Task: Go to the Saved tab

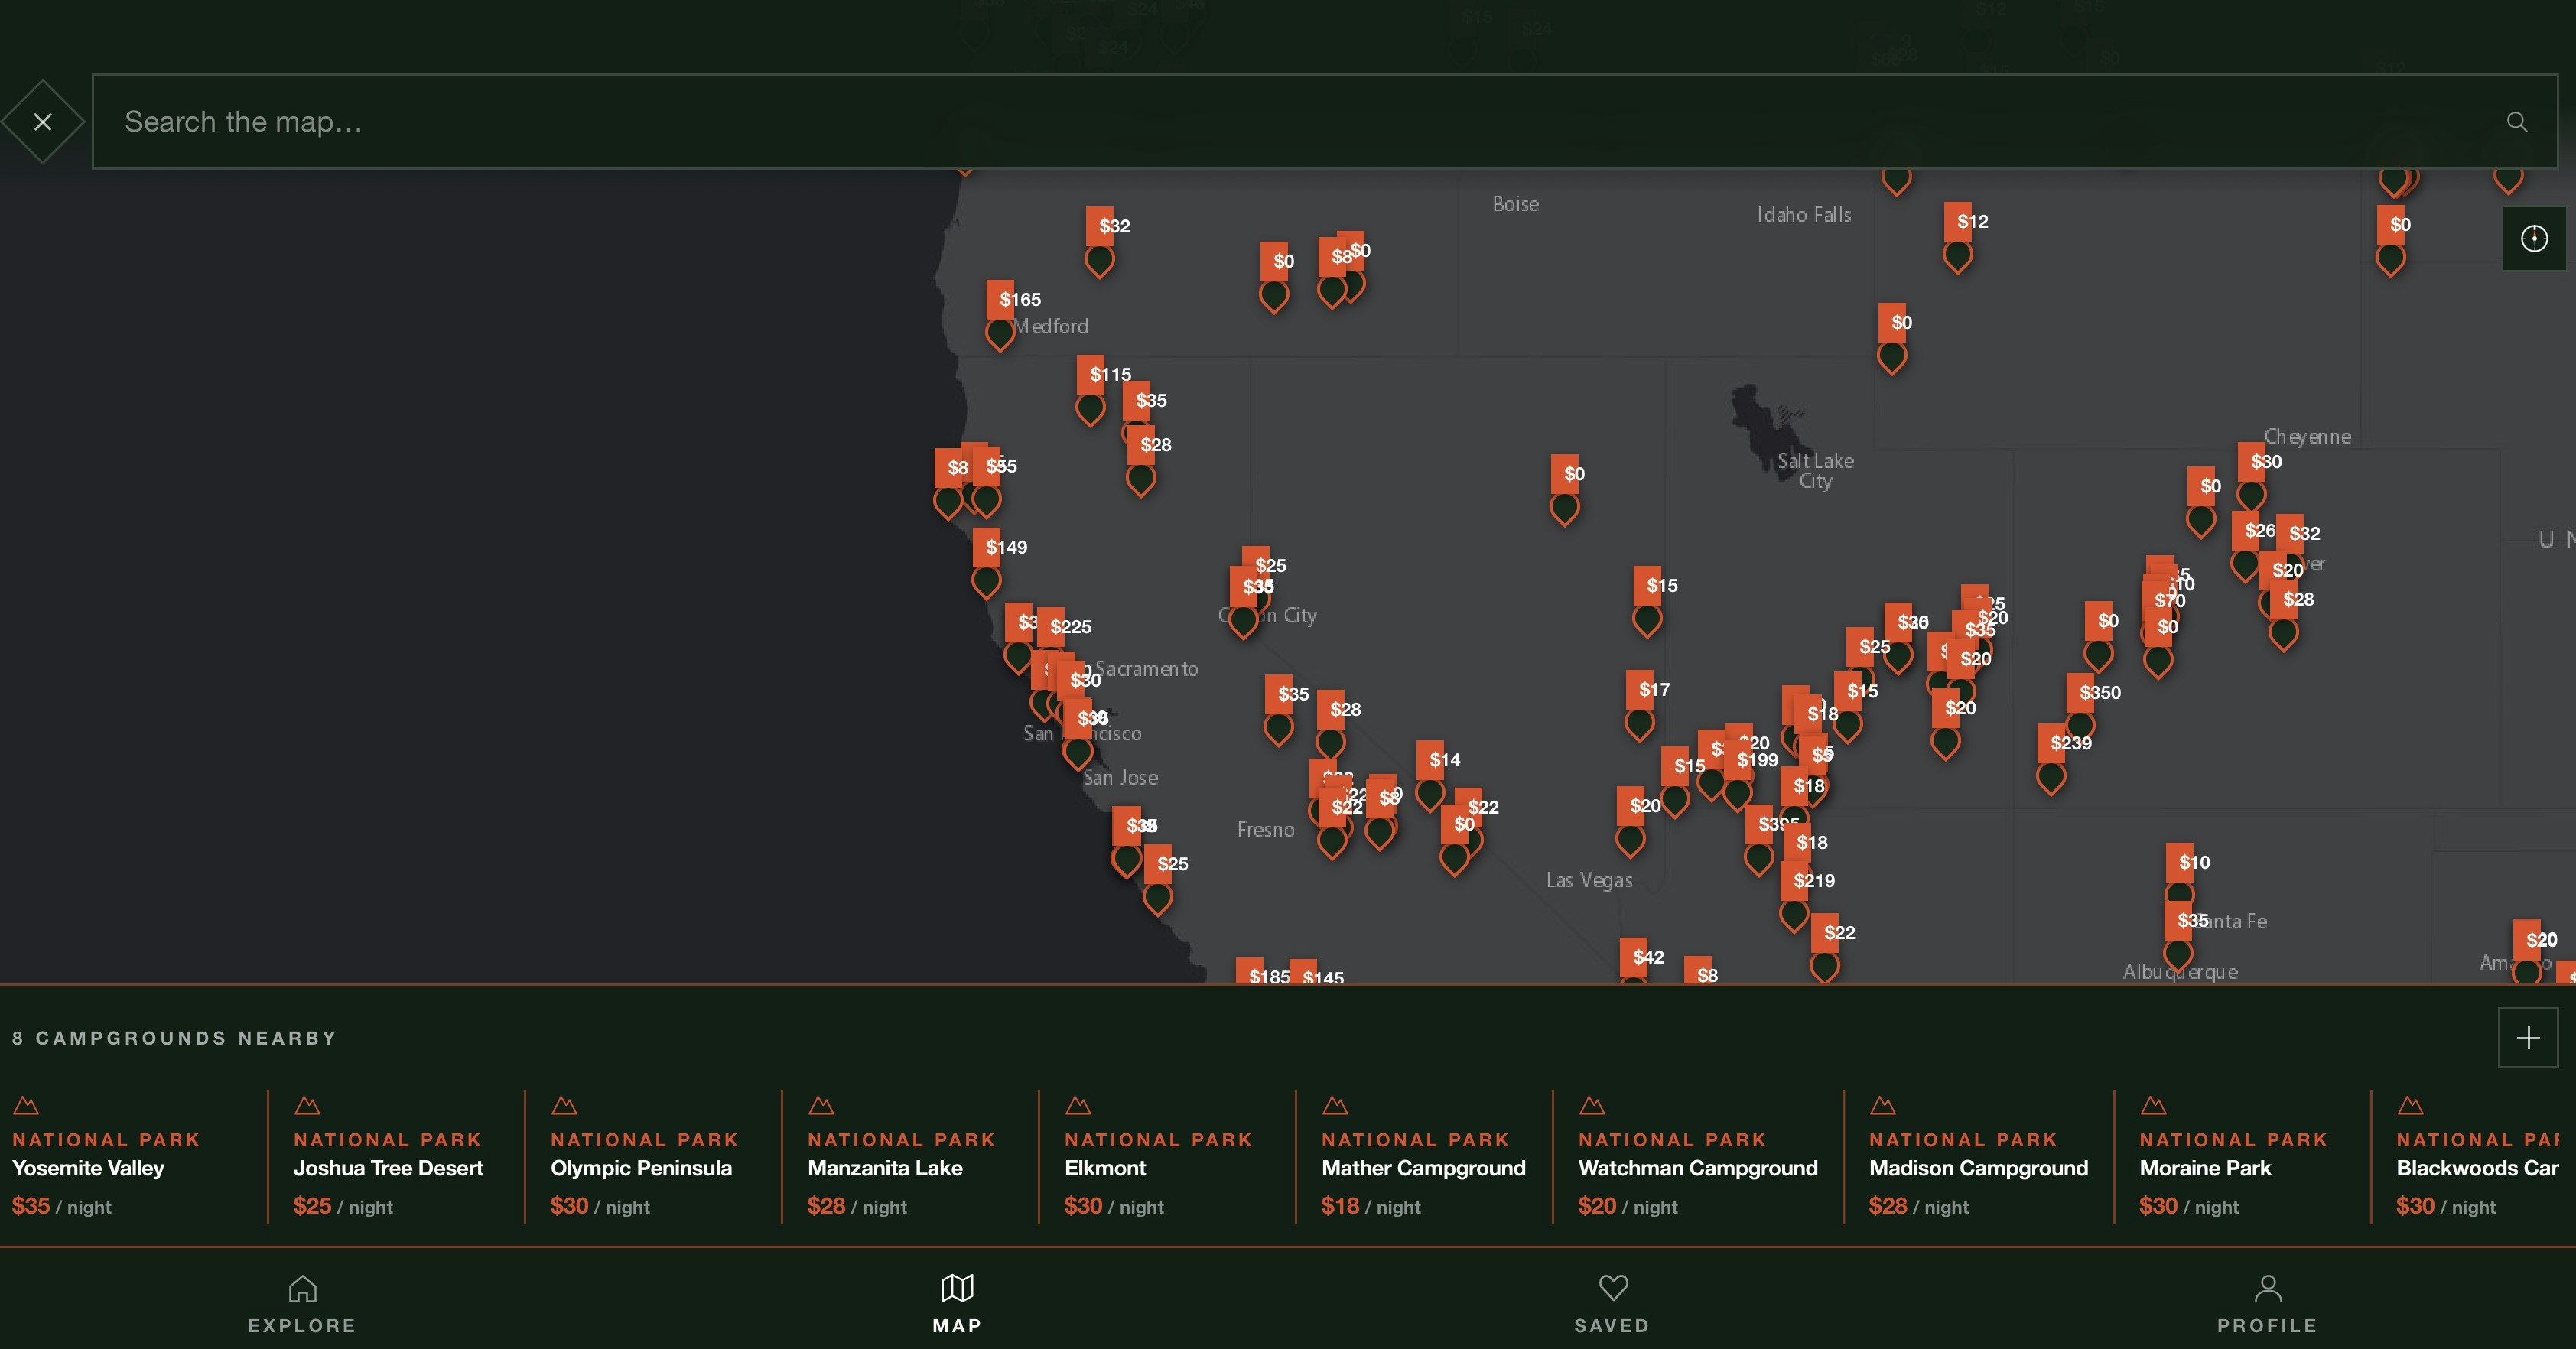Action: tap(1612, 1305)
